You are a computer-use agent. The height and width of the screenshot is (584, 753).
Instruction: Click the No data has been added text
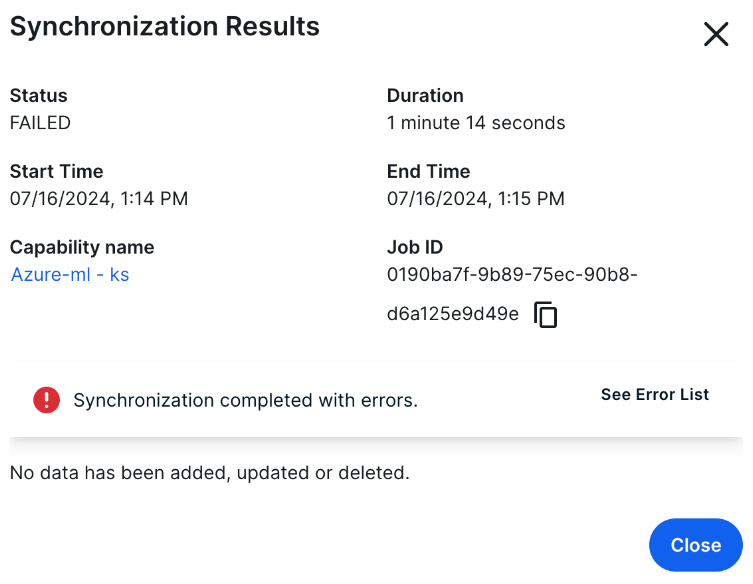point(209,473)
